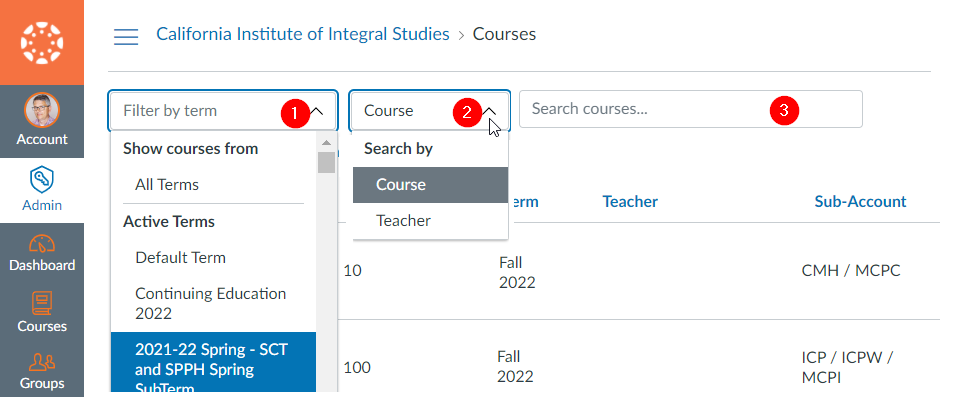Choose 2021-22 Spring SCT and SPPH term
Screen dimensions: 958x397
(213, 363)
